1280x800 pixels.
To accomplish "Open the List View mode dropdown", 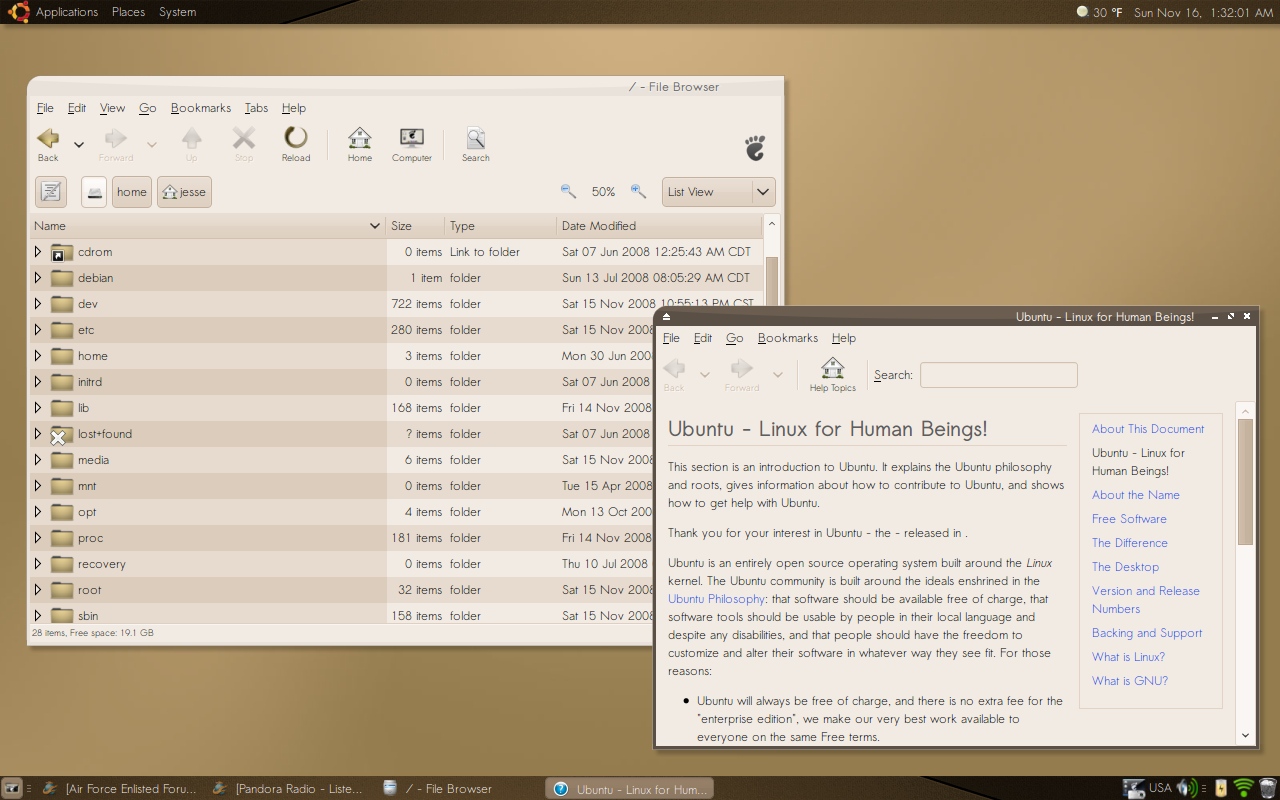I will 719,192.
